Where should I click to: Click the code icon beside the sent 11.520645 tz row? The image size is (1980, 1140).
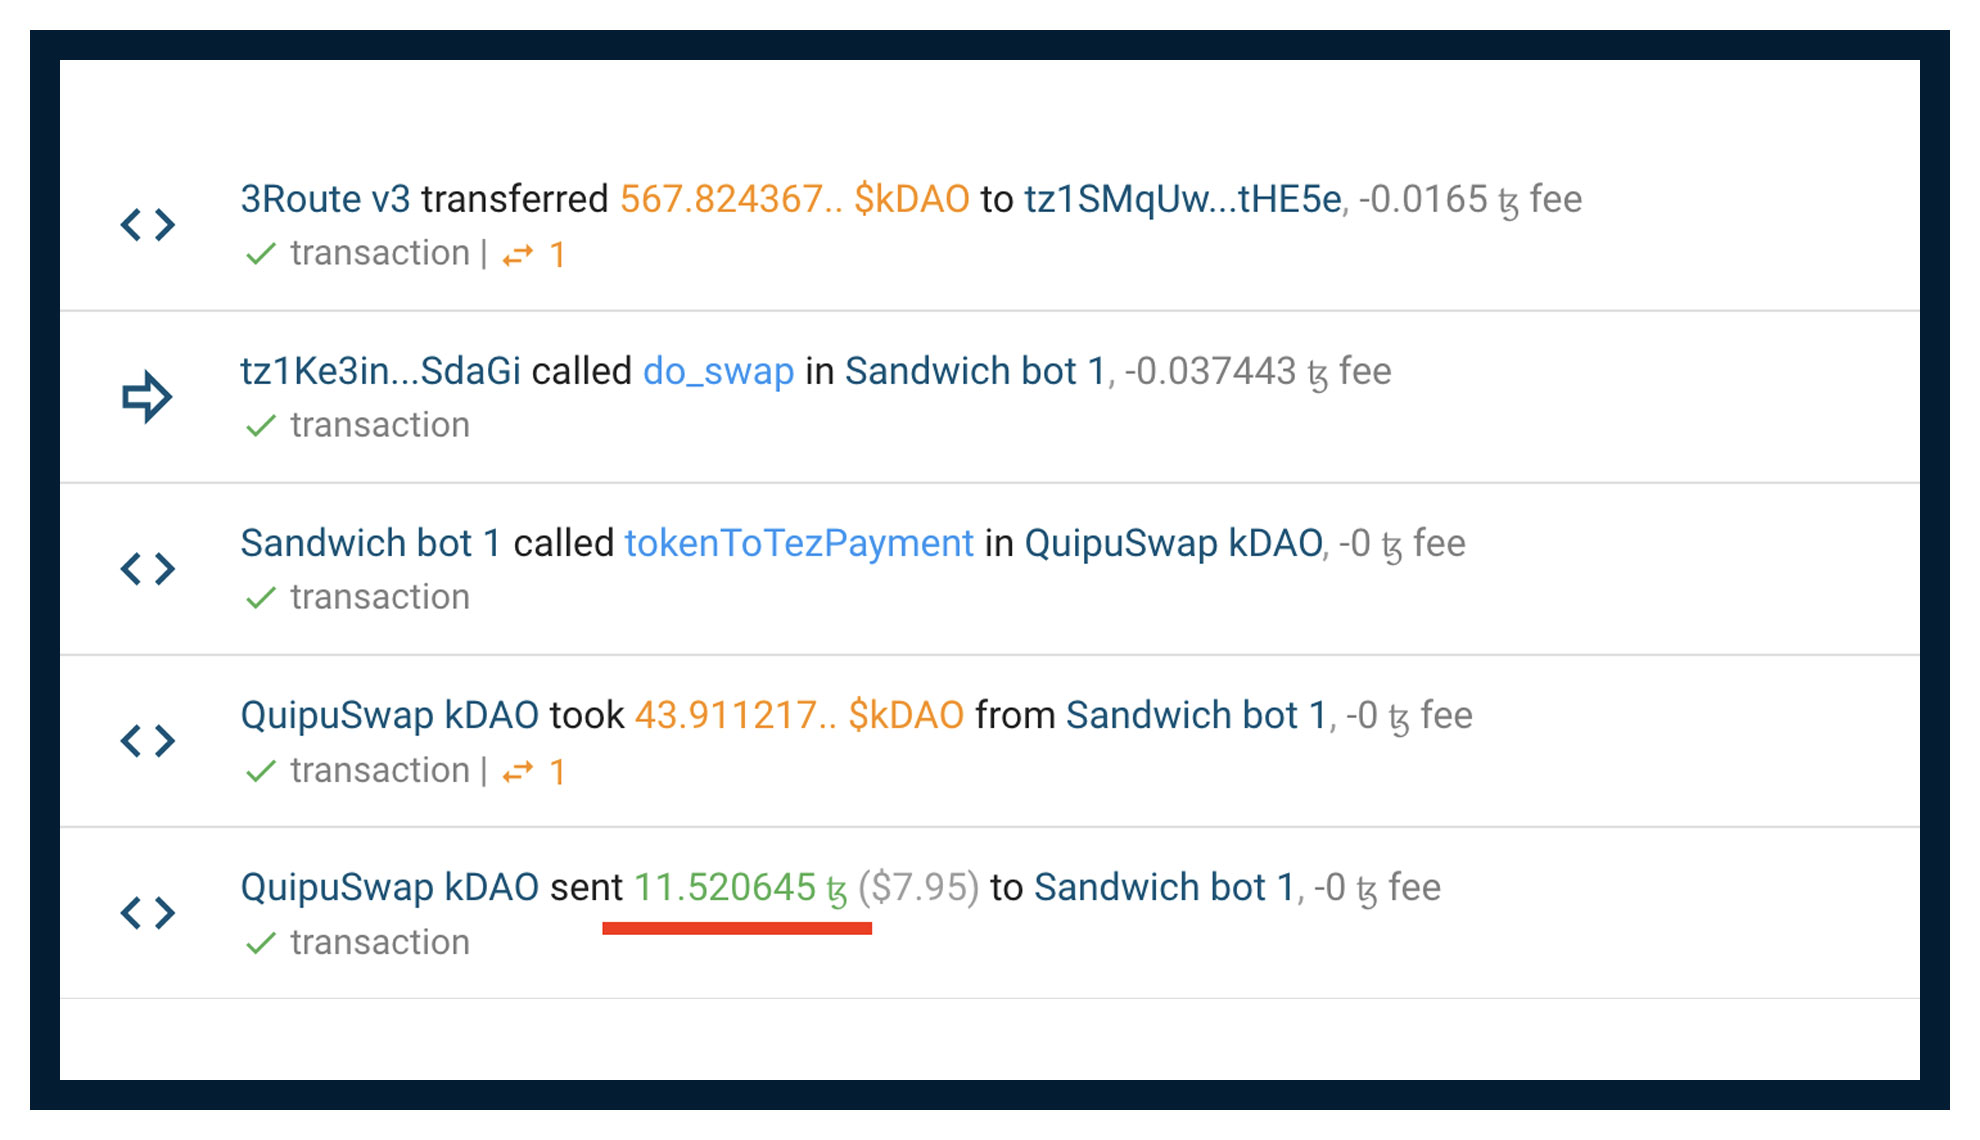(x=148, y=912)
